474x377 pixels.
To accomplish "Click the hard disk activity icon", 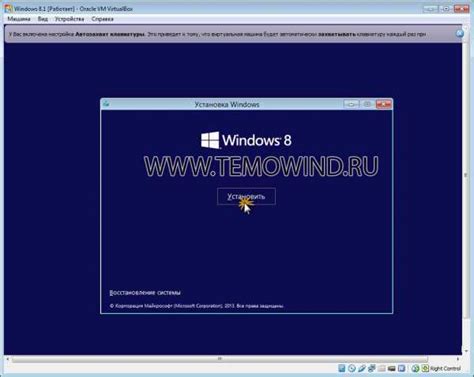I will click(342, 368).
